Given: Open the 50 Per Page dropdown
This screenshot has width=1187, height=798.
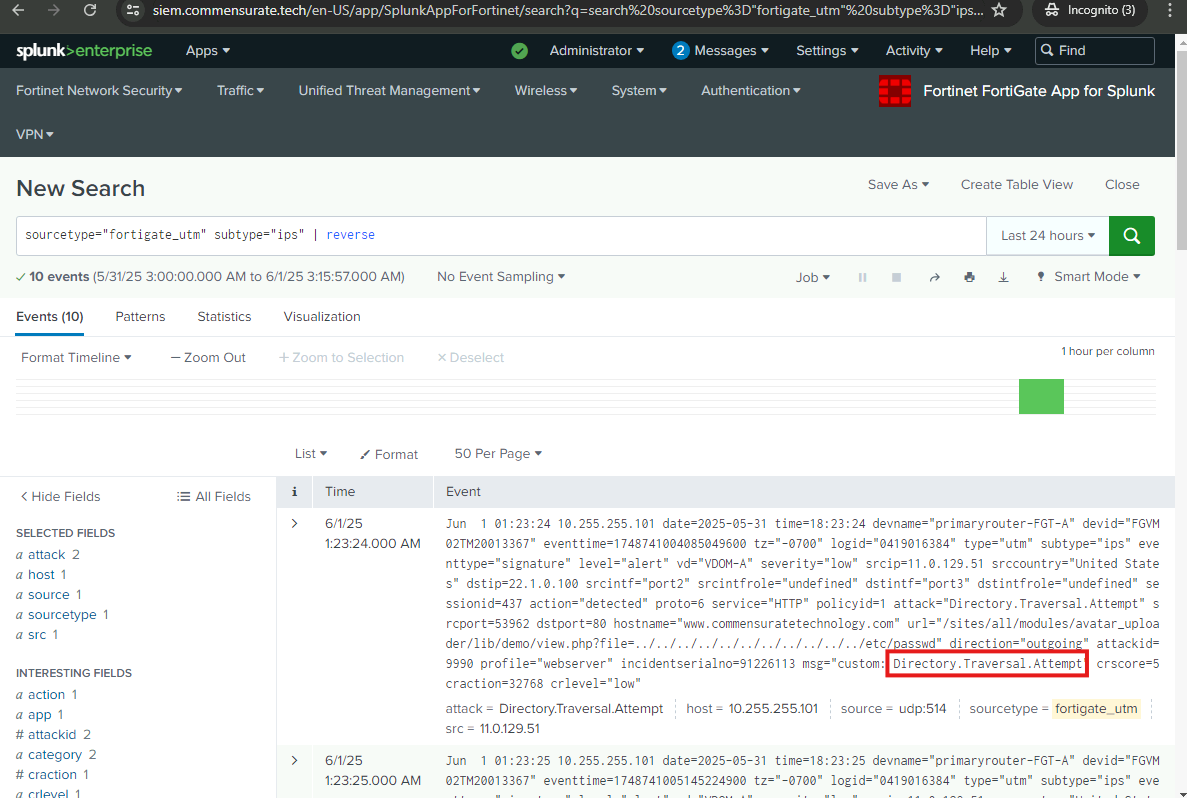Looking at the screenshot, I should point(497,454).
